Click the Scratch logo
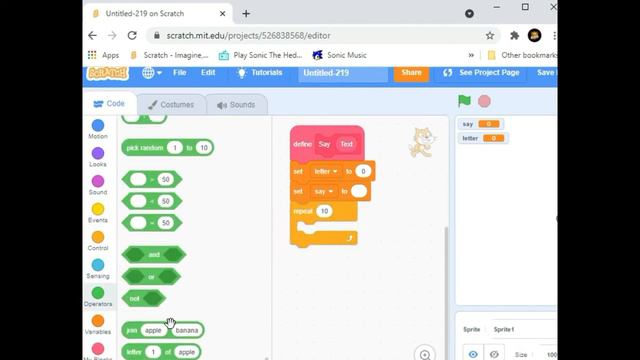Screen dimensions: 640x360 pos(108,73)
